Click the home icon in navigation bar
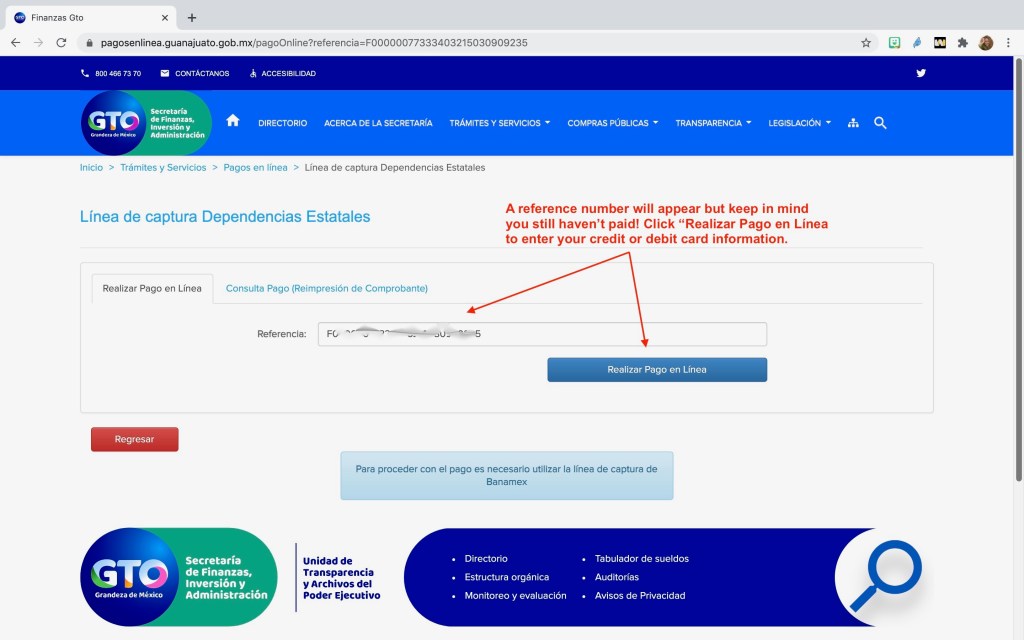This screenshot has height=640, width=1024. [x=233, y=121]
